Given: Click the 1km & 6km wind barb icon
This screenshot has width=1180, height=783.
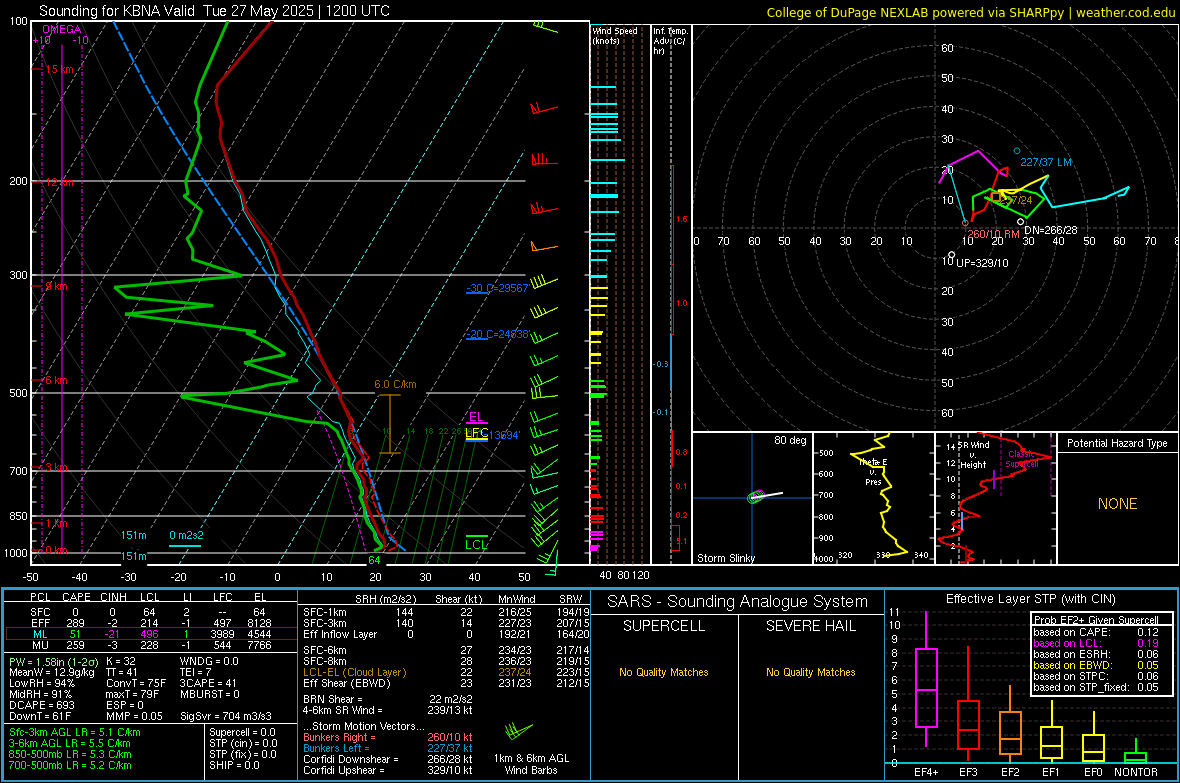Looking at the screenshot, I should coord(518,731).
